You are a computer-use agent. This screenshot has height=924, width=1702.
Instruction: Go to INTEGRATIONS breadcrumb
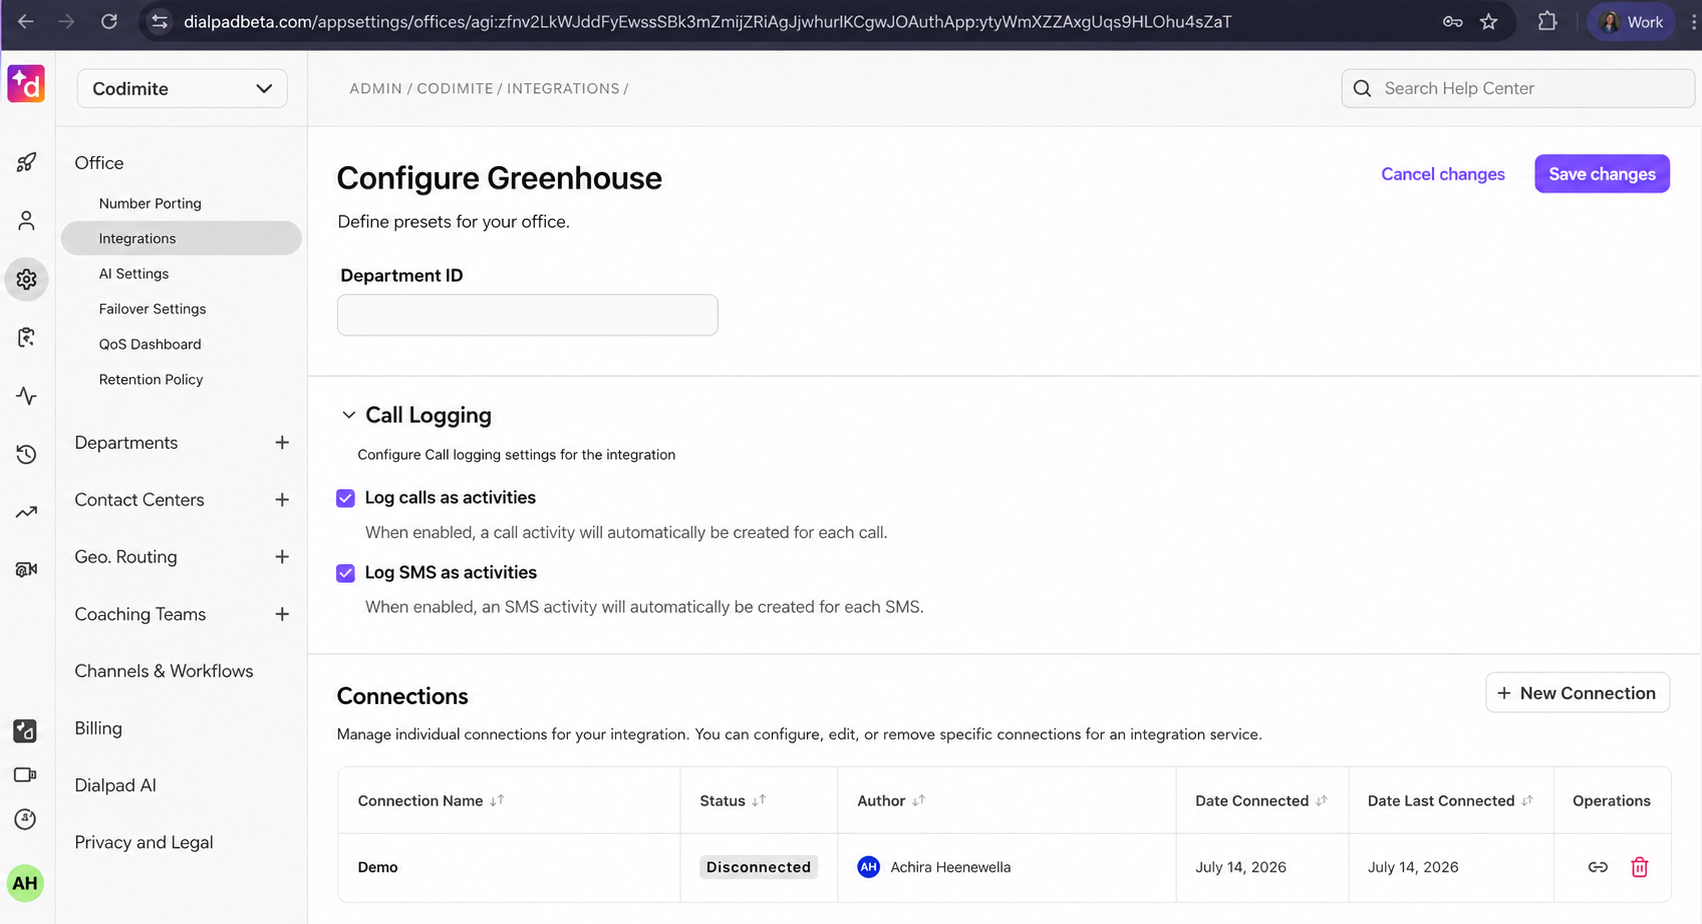point(563,88)
